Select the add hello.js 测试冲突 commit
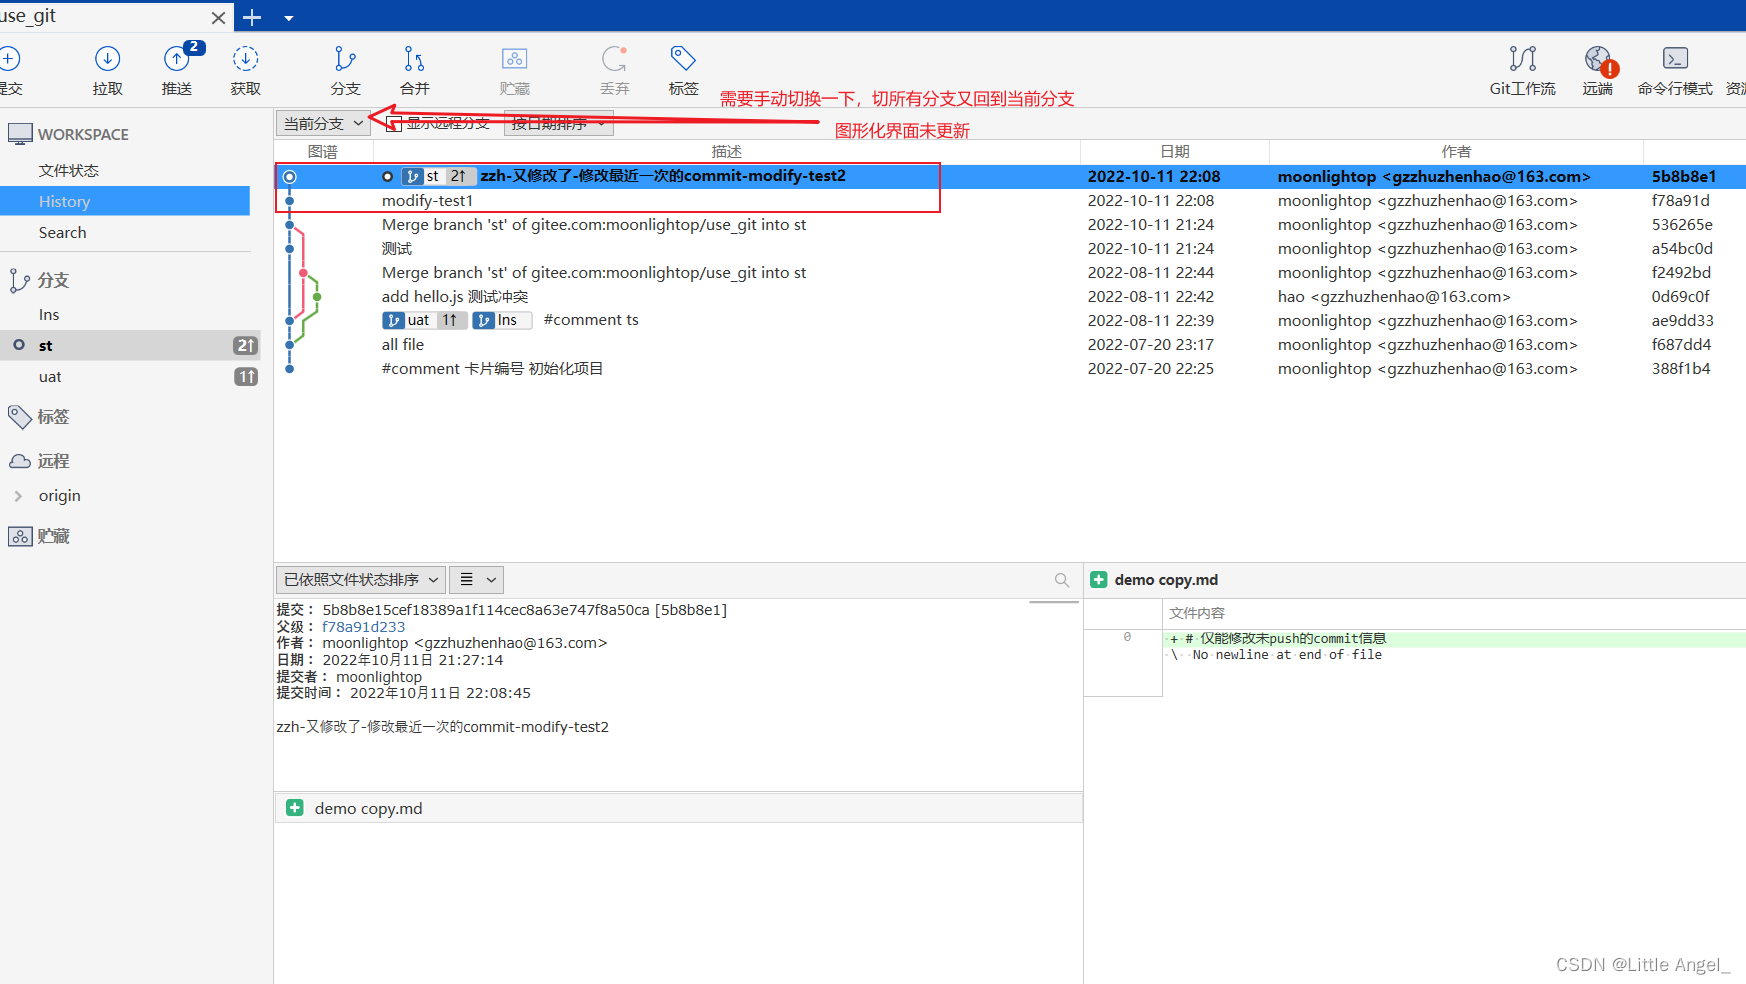Screen dimensions: 1746x984 [1010, 296]
